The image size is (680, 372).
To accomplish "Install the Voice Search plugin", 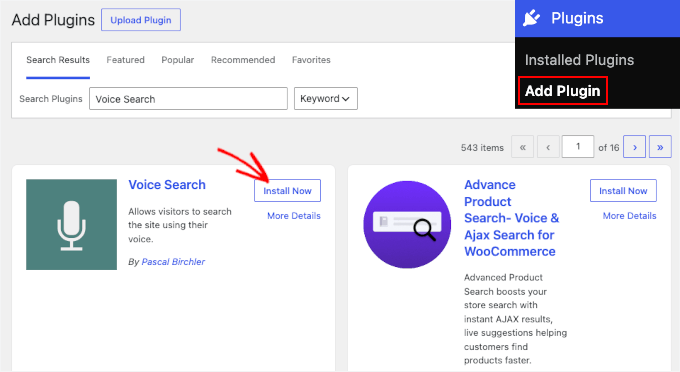I will (x=288, y=191).
